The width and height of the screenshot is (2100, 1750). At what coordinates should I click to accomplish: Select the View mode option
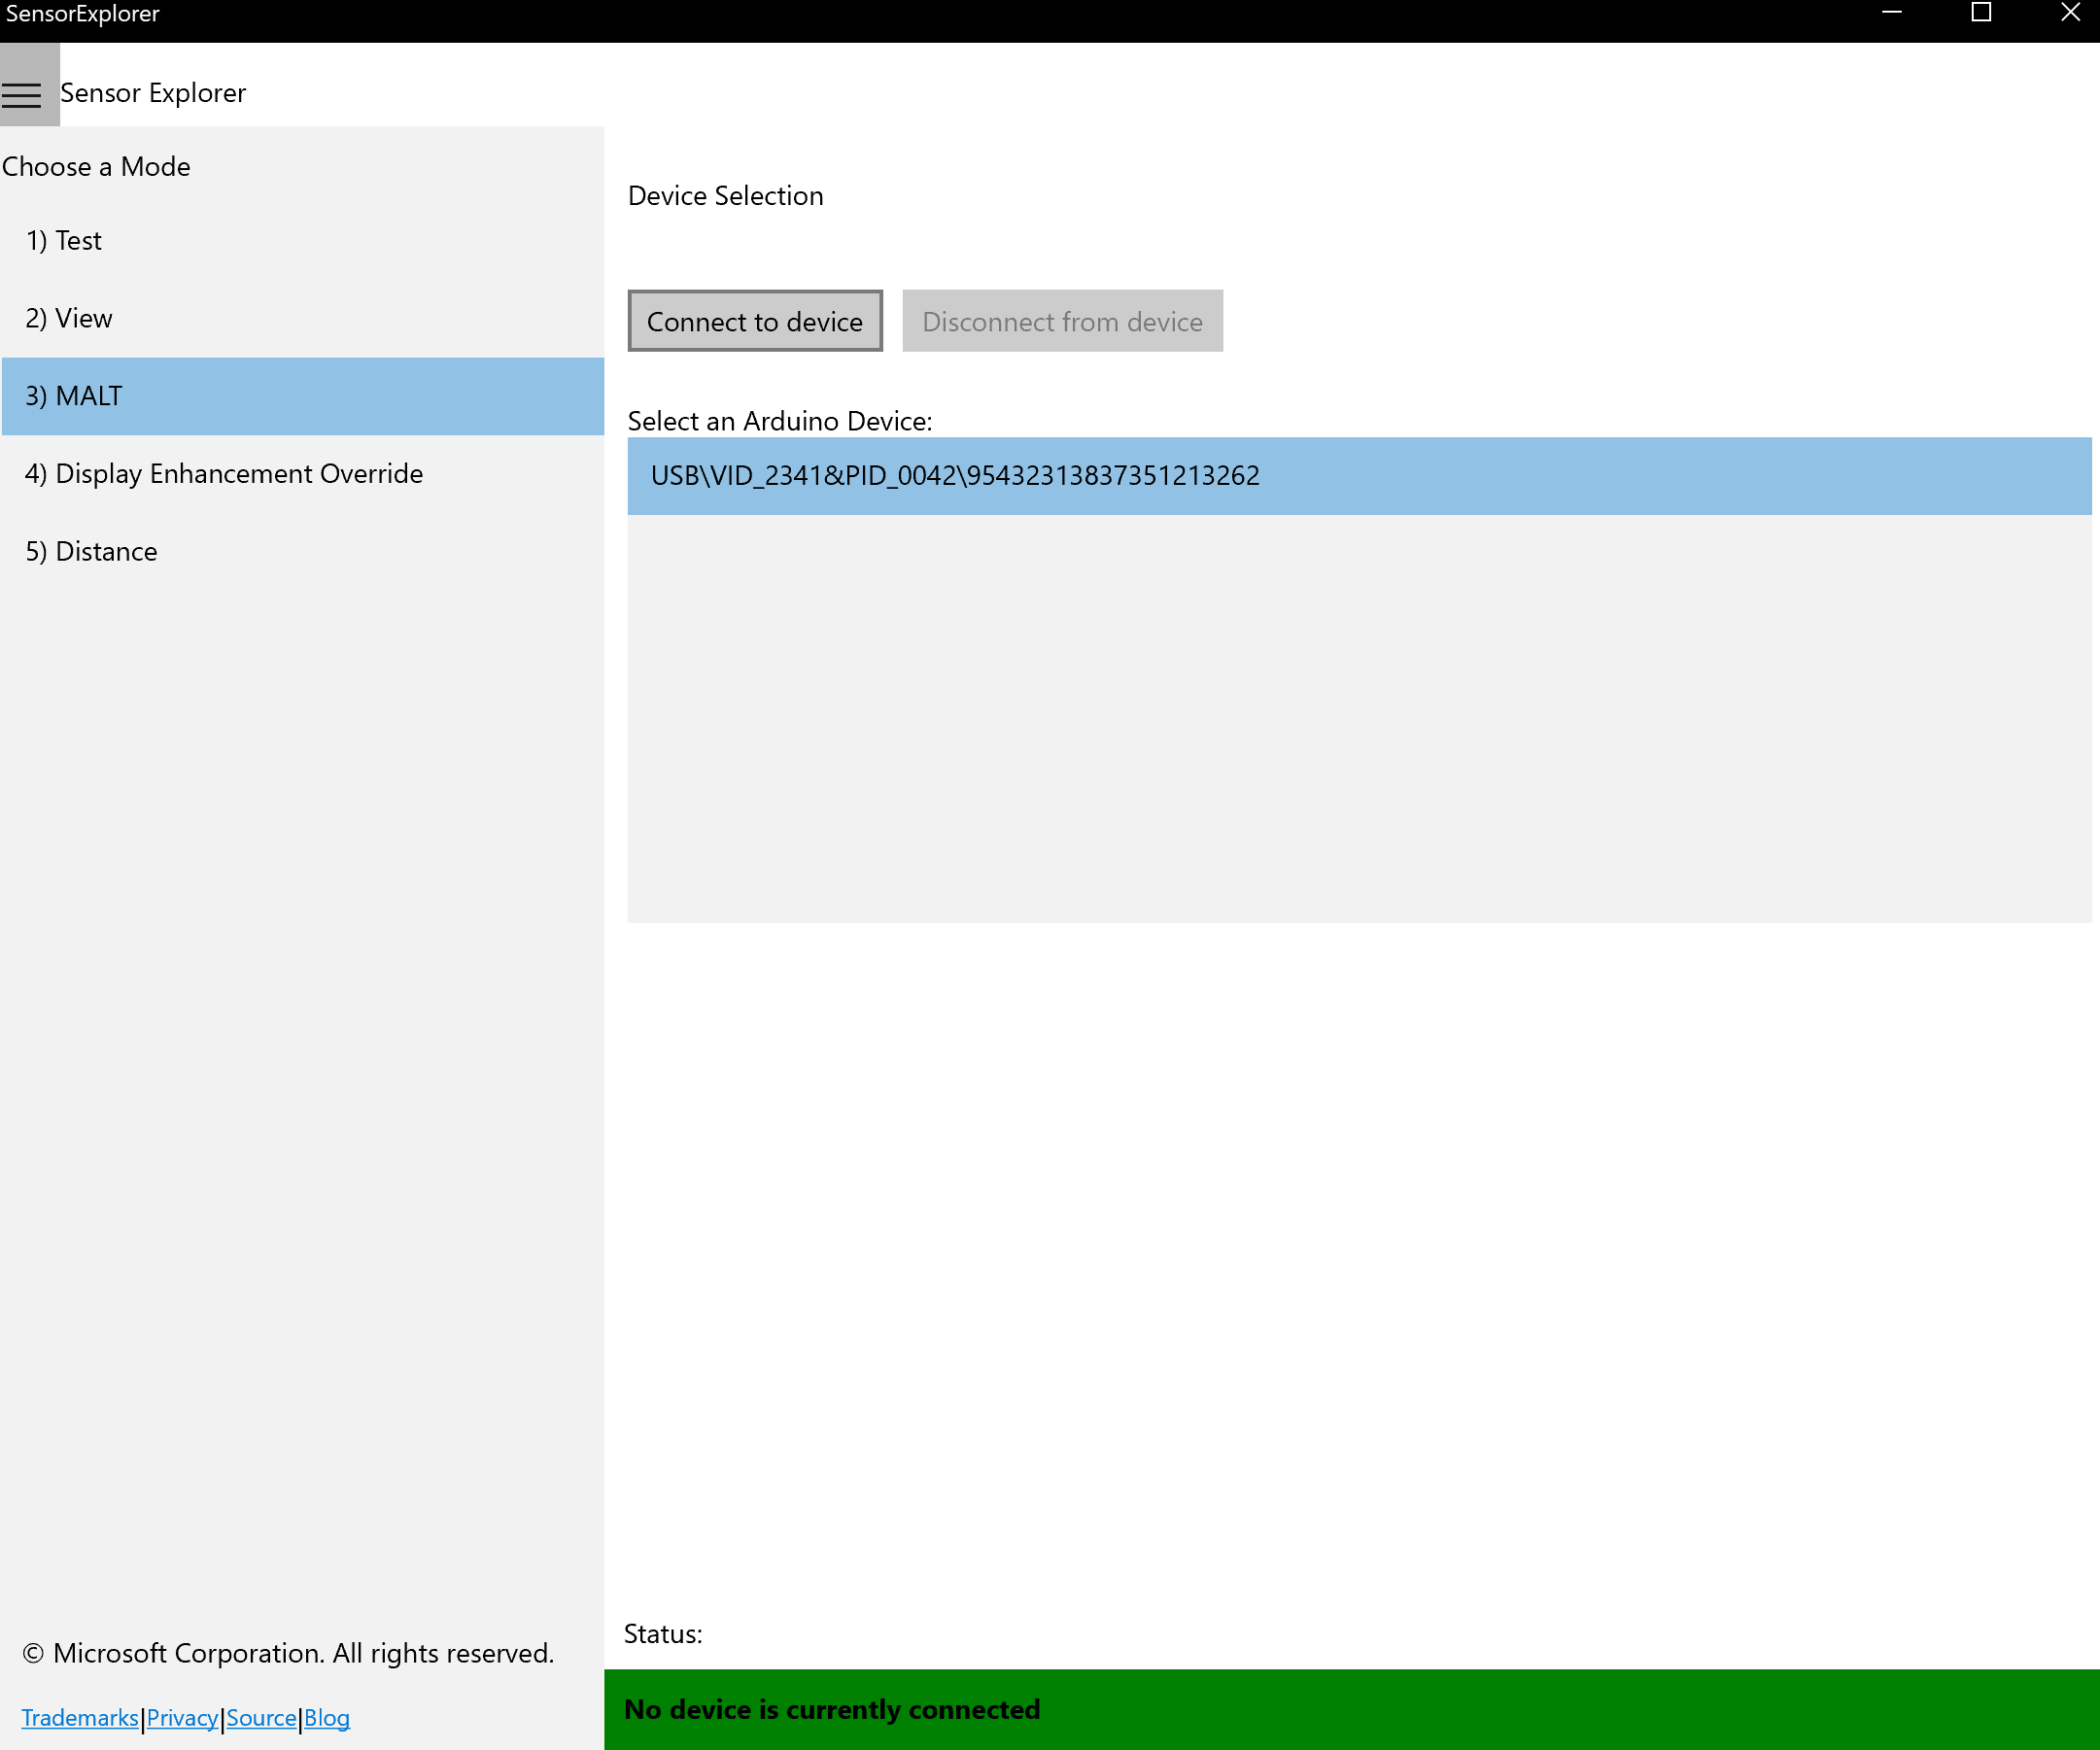pos(68,318)
